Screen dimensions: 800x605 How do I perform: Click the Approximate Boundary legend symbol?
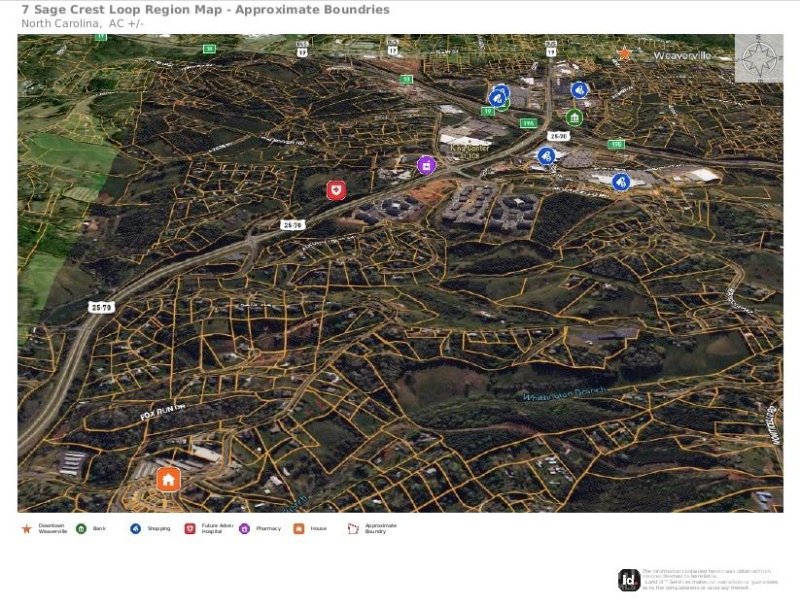[x=353, y=528]
